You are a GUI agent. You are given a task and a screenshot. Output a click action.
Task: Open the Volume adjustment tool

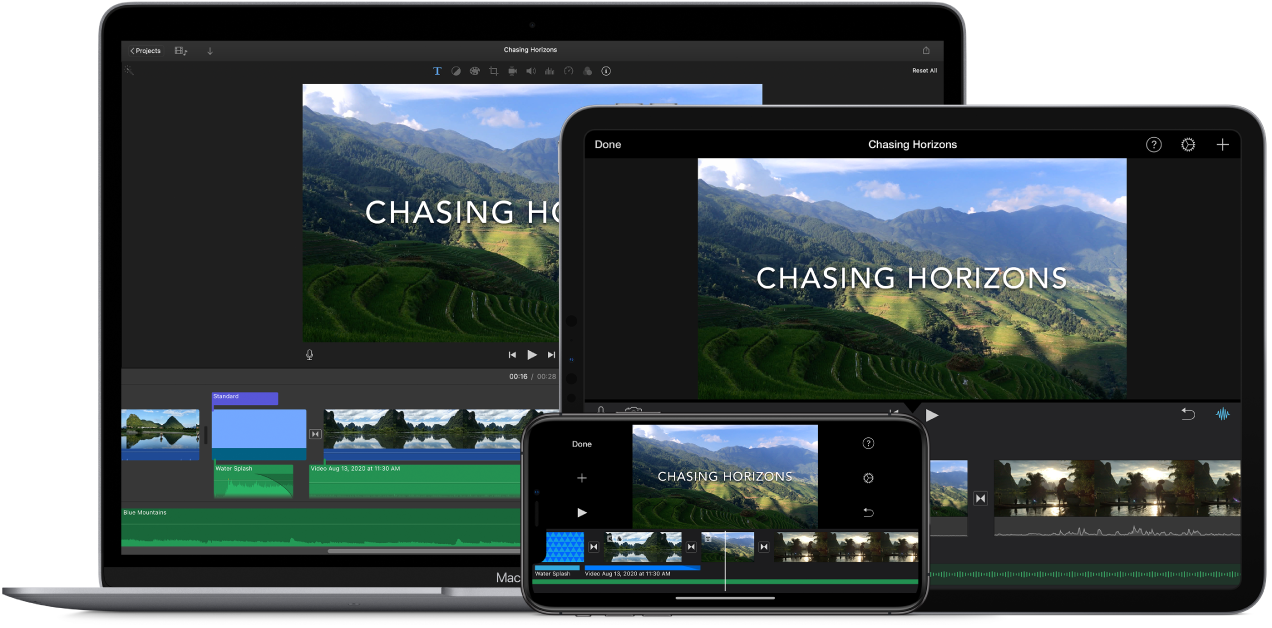pos(531,71)
